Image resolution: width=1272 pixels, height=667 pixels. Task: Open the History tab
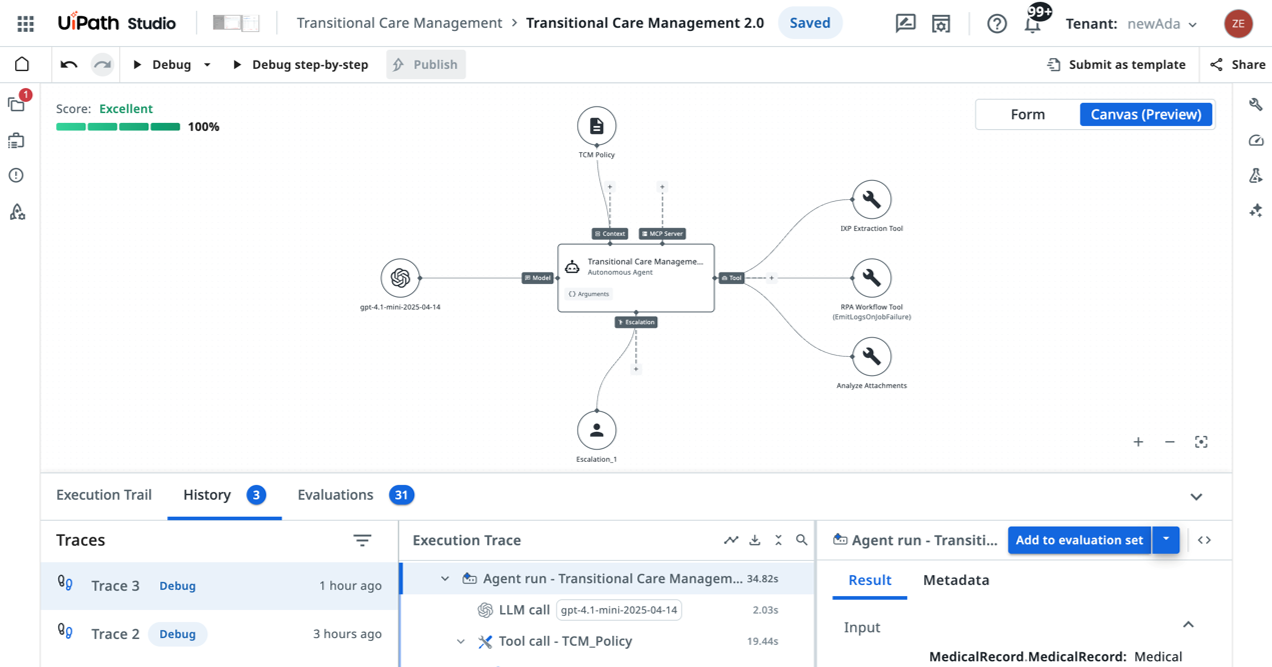[224, 495]
